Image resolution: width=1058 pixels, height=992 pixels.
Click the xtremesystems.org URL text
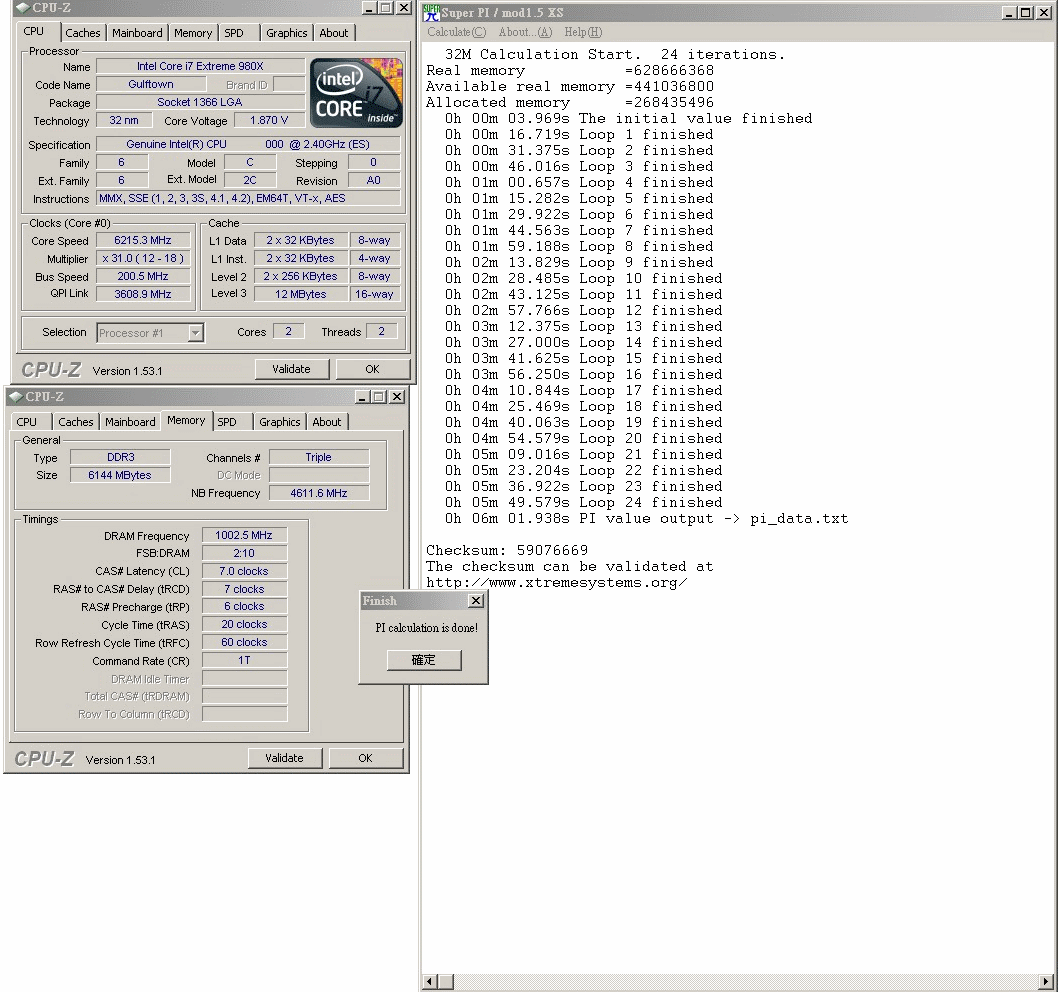point(557,582)
